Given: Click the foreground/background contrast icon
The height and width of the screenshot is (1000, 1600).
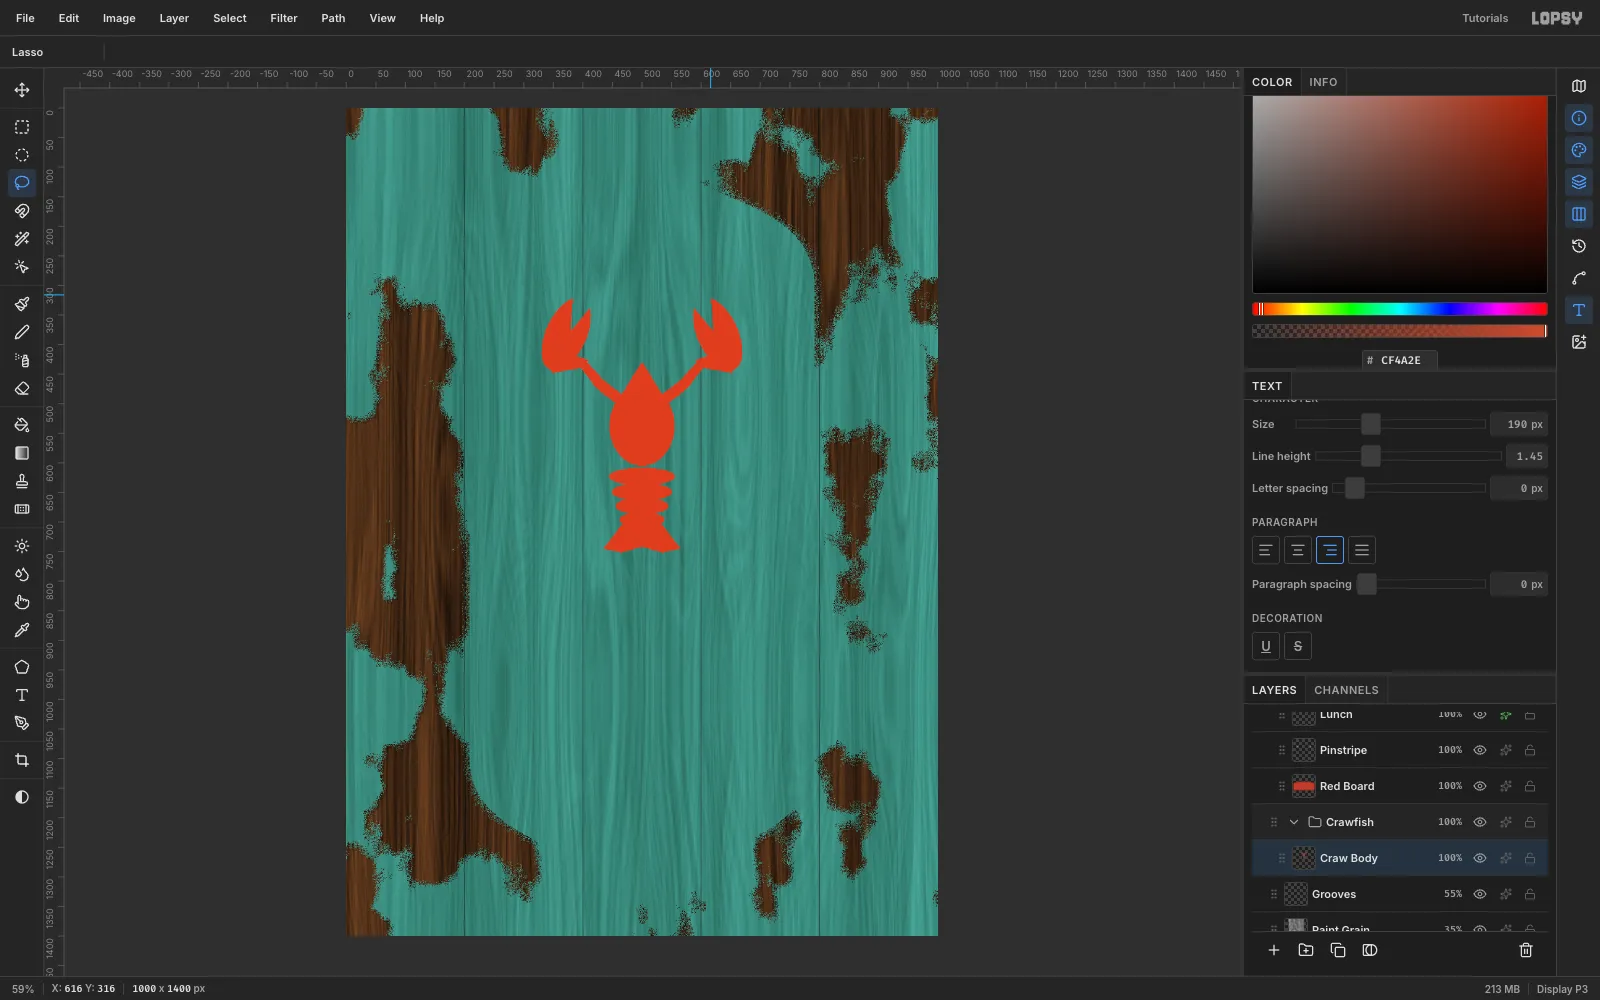Looking at the screenshot, I should [x=22, y=797].
